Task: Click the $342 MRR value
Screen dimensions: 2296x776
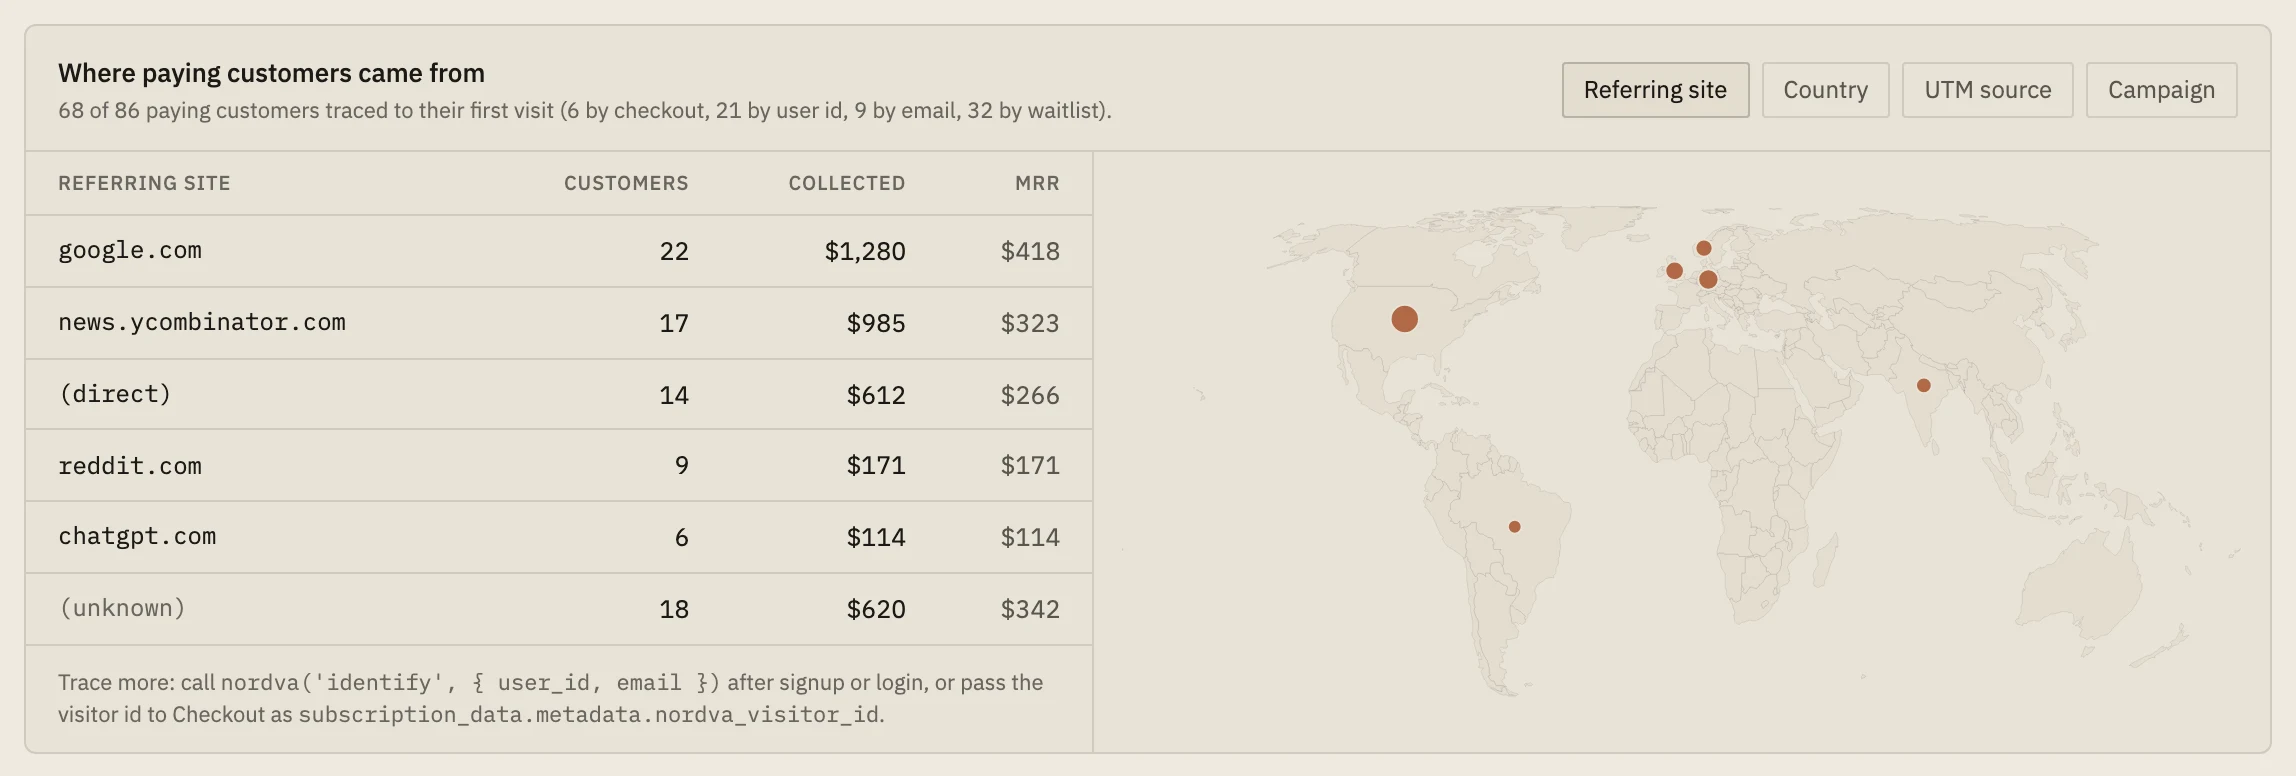Action: click(x=1030, y=609)
